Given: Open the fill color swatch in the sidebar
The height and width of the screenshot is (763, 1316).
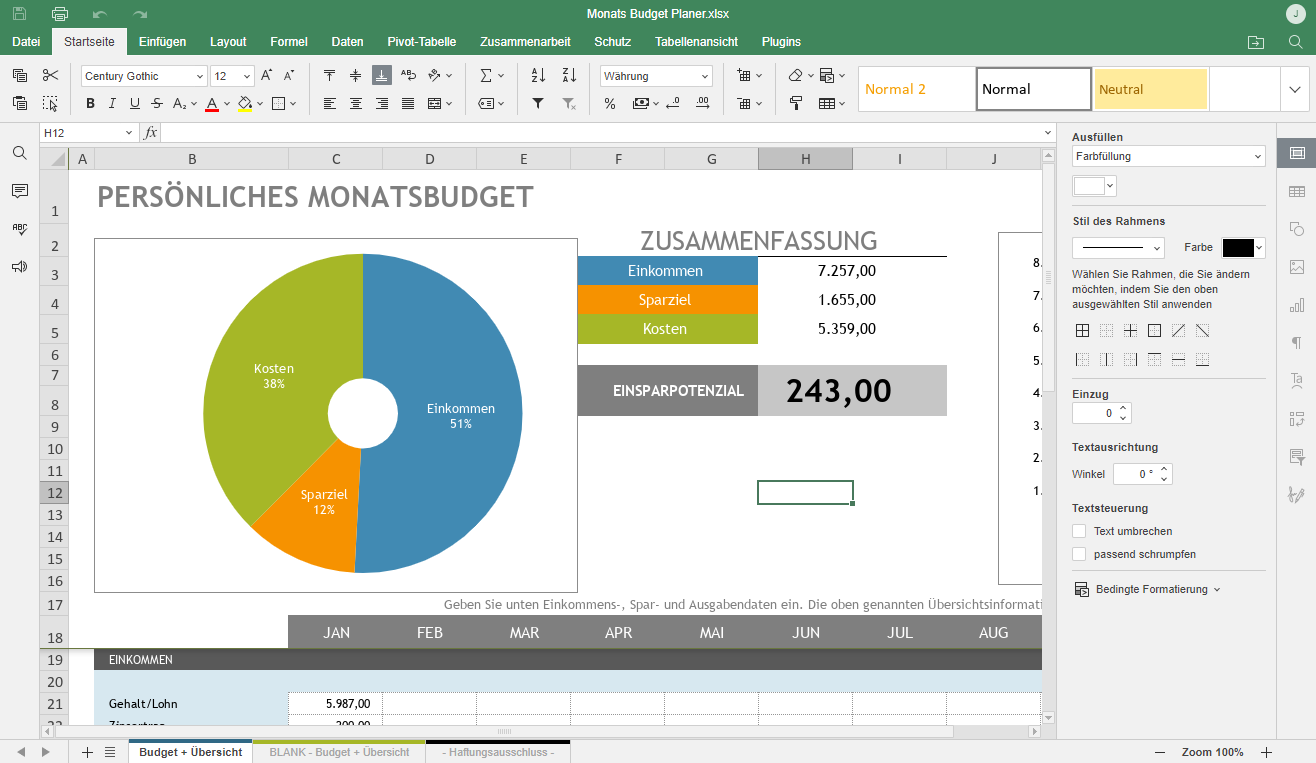Looking at the screenshot, I should click(x=1094, y=186).
